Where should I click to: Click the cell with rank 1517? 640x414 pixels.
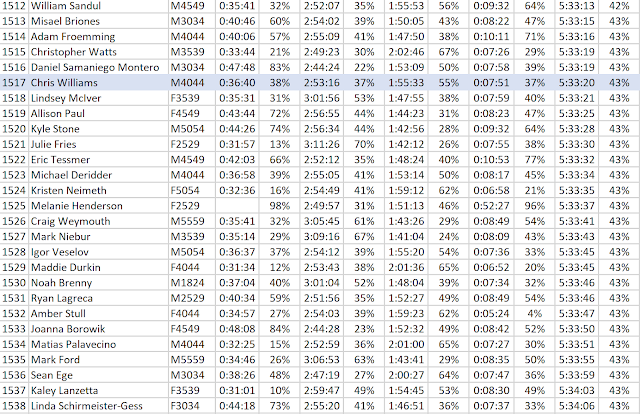pos(14,83)
